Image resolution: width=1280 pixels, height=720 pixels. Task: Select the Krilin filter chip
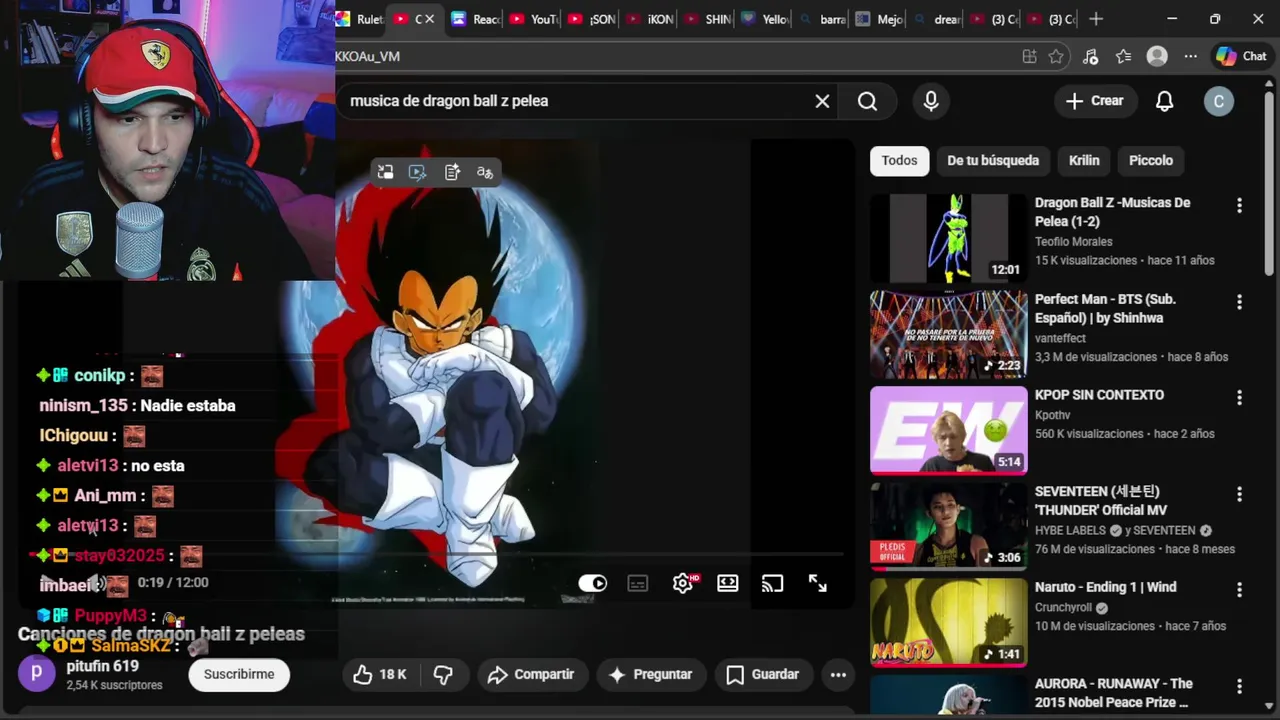(1084, 160)
